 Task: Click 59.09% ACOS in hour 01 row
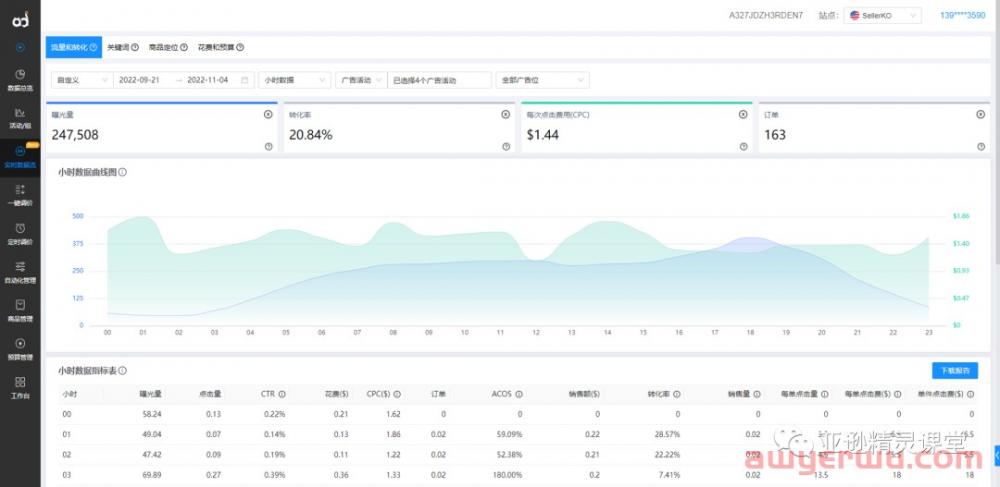[x=508, y=435]
